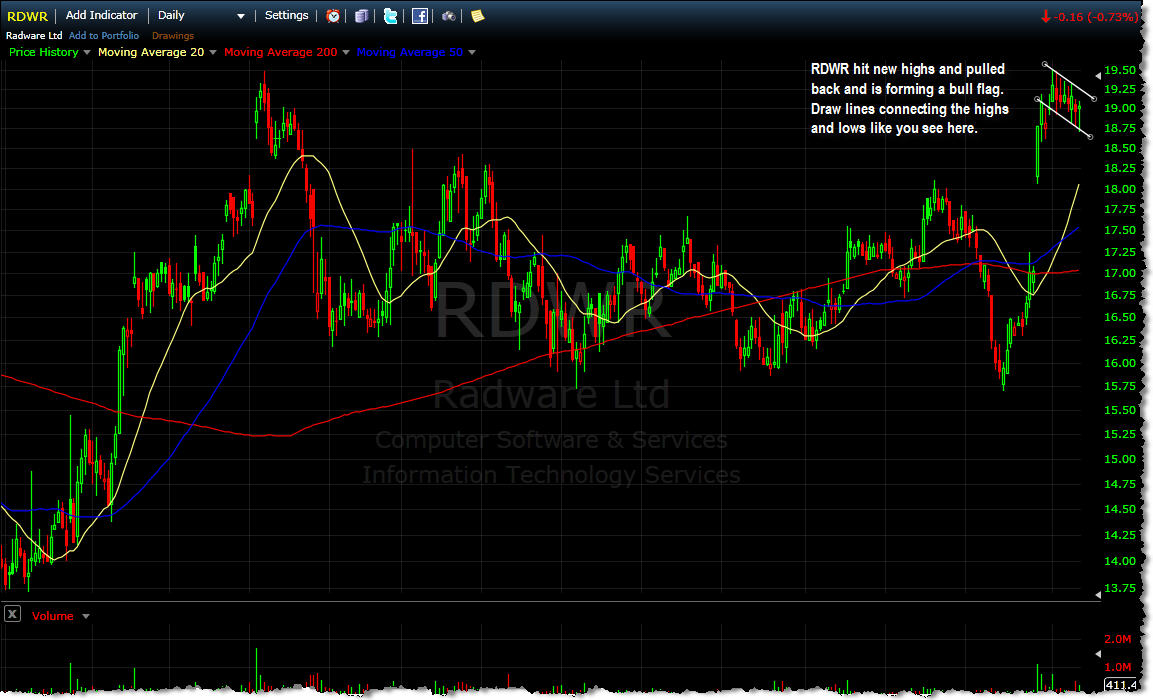Take chart snapshot with camera icon
The height and width of the screenshot is (700, 1153).
[449, 15]
